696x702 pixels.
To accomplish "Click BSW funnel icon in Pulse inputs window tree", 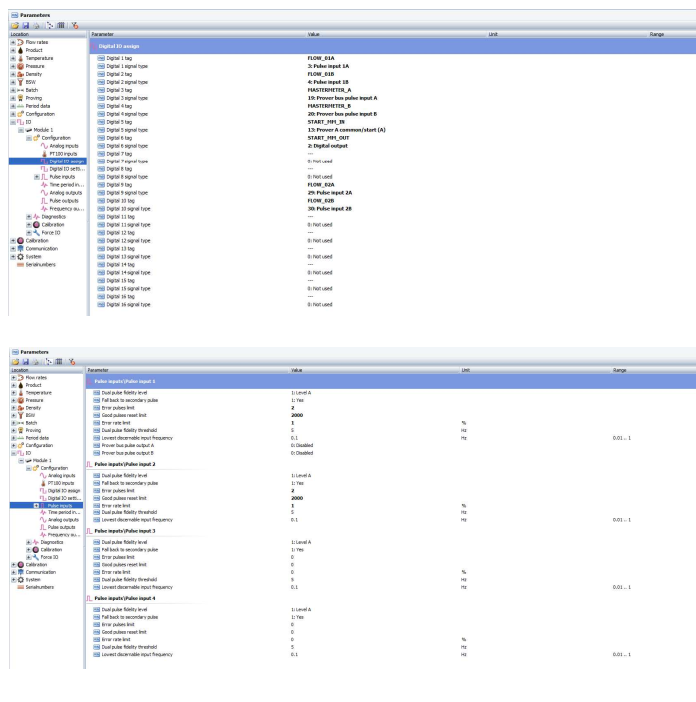I will click(20, 415).
